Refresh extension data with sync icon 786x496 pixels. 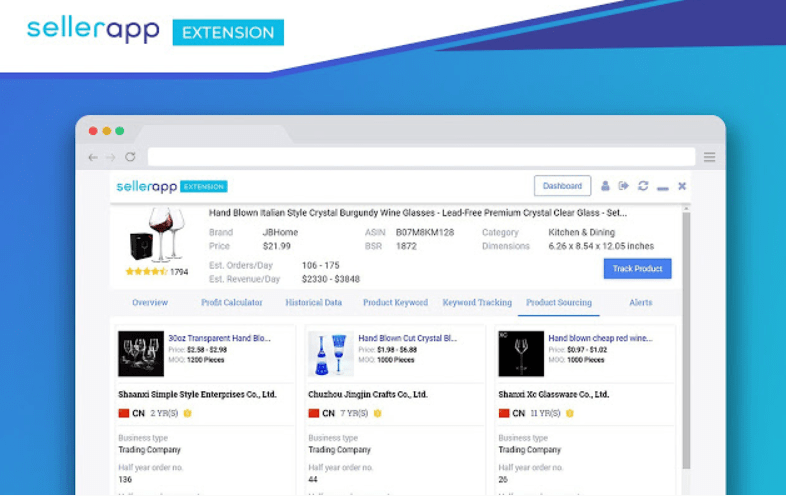pos(643,186)
